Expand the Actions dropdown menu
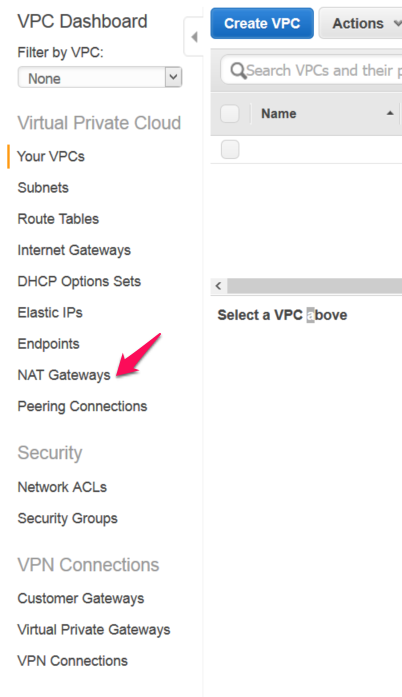Screen dimensions: 402x697 [x=360, y=23]
